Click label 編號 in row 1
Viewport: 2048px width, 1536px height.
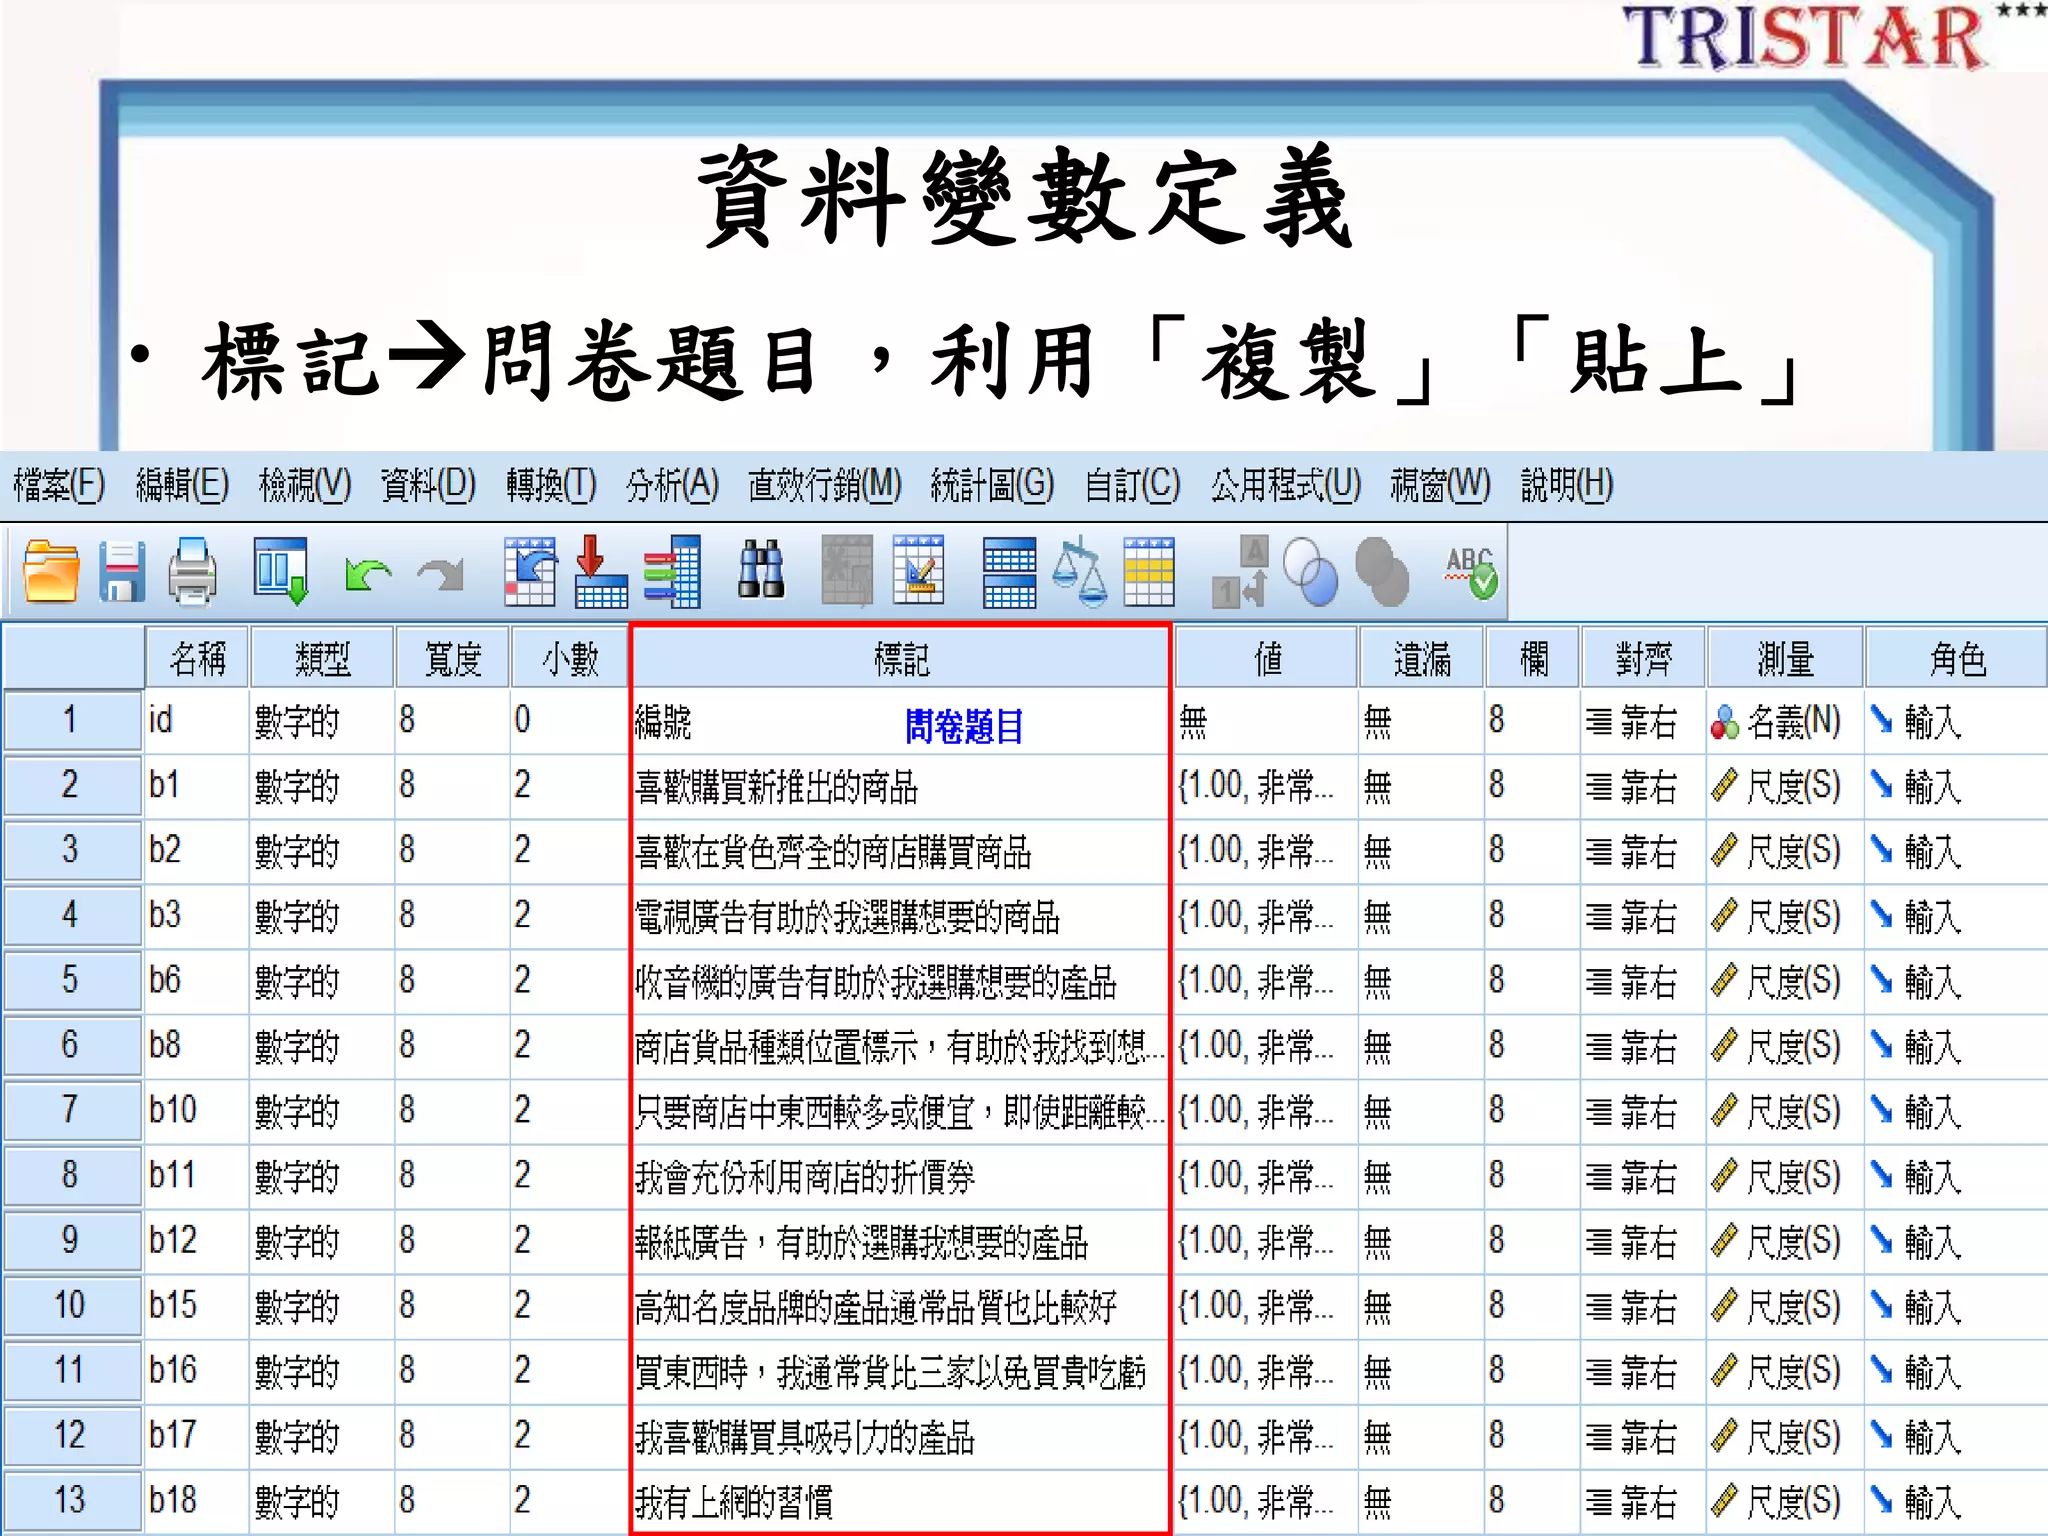coord(664,722)
